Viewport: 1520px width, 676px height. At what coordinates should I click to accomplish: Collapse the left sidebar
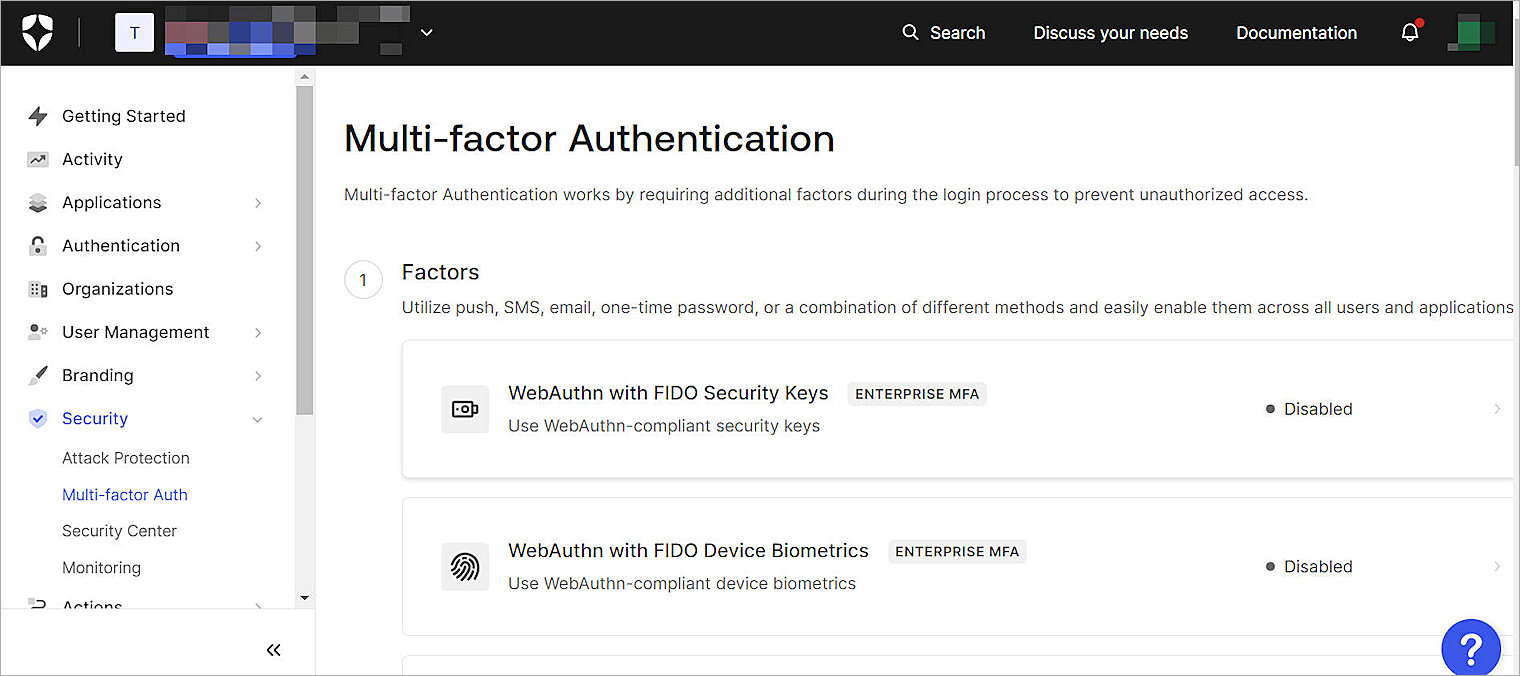[x=274, y=649]
